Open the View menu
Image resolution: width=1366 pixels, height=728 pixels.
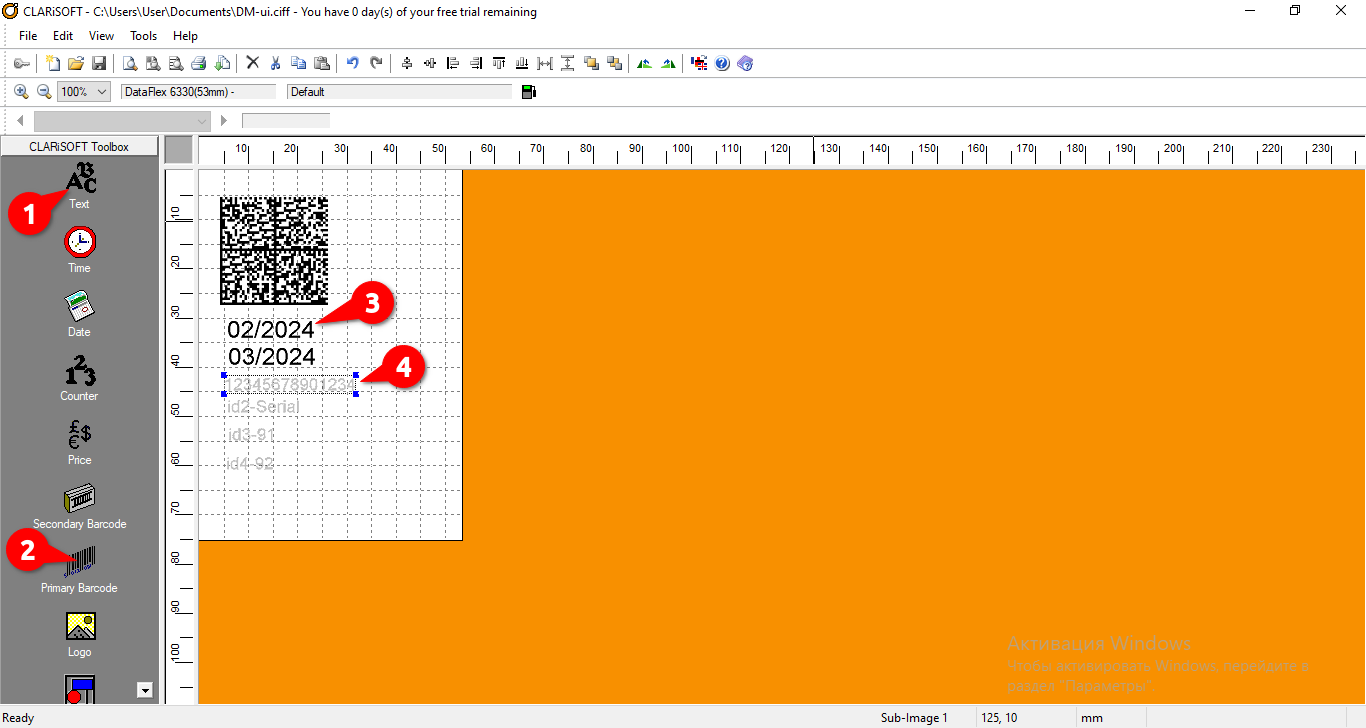(101, 36)
